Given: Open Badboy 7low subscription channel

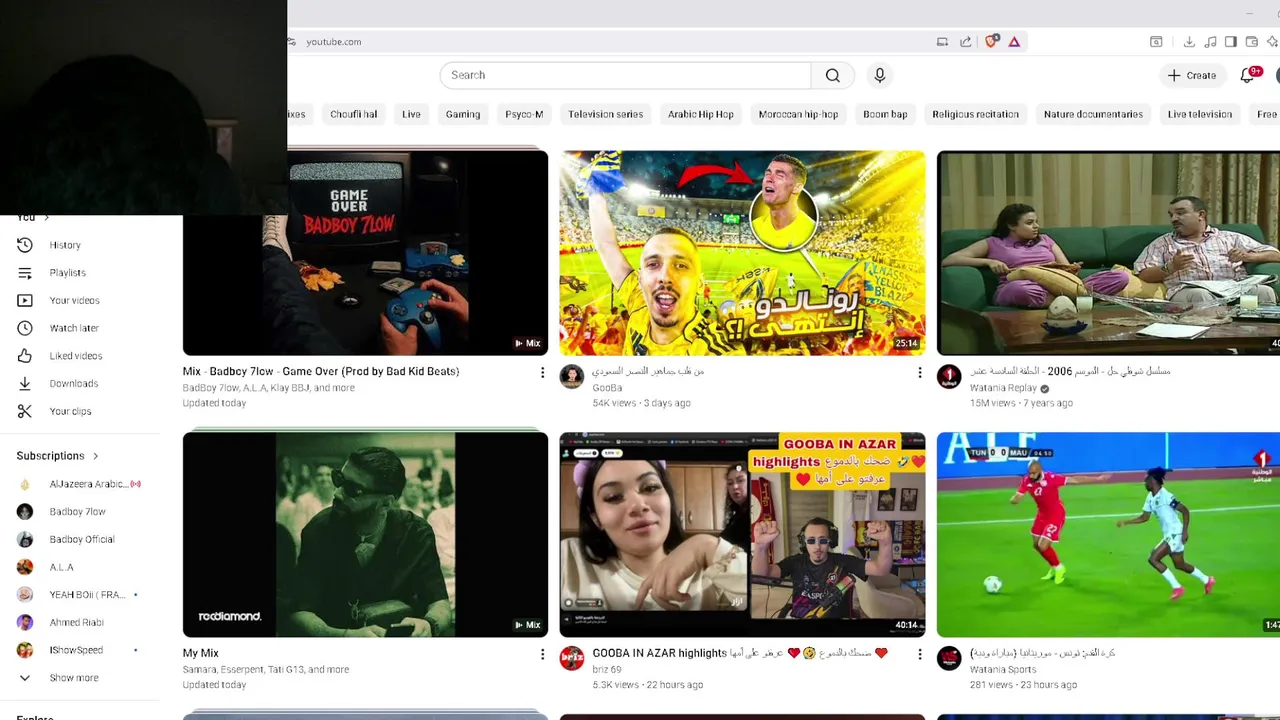Looking at the screenshot, I should [80, 512].
